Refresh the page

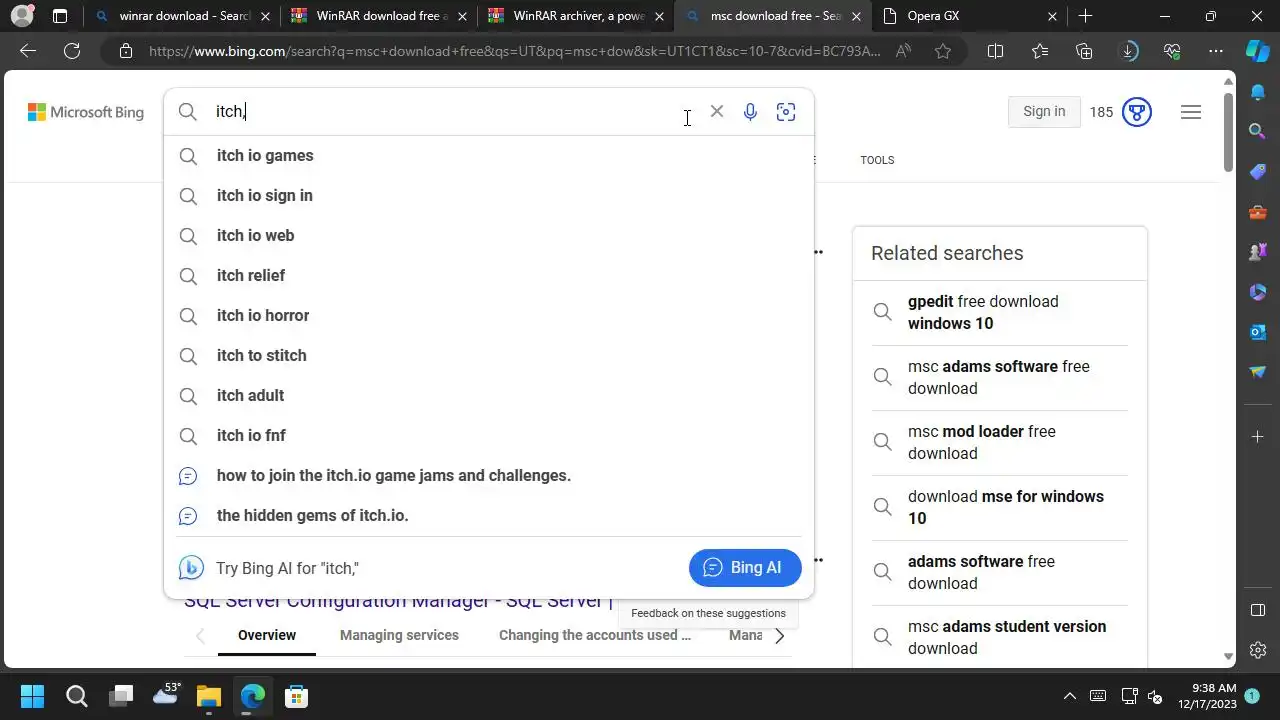click(72, 51)
